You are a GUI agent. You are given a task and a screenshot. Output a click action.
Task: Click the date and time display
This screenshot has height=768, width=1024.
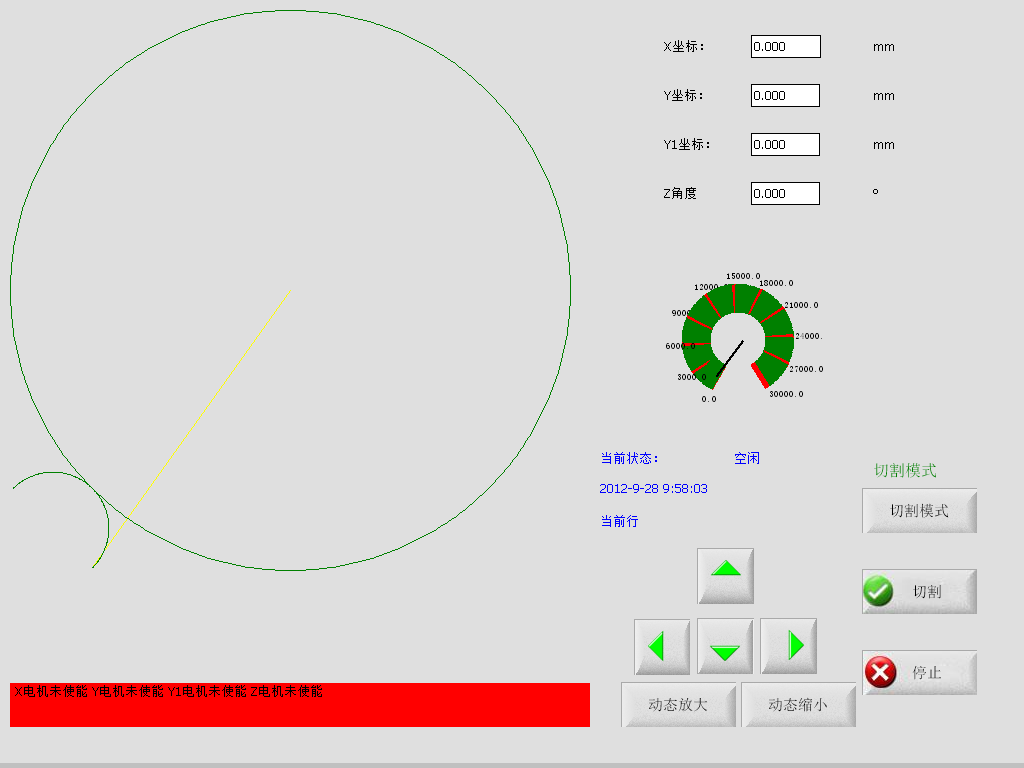coord(653,489)
